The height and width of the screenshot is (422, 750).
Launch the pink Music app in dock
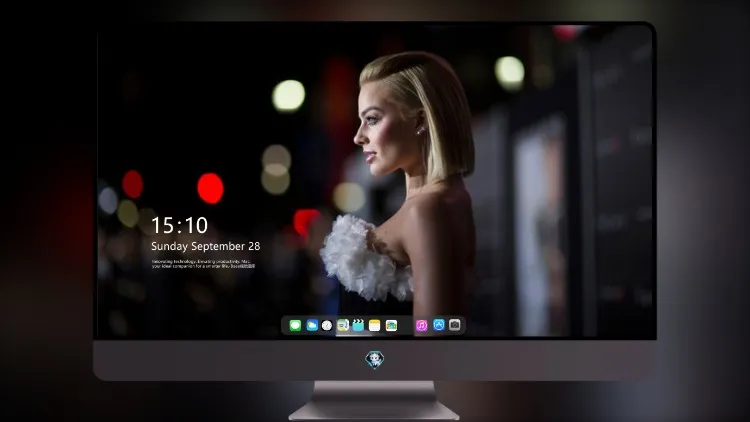(421, 325)
